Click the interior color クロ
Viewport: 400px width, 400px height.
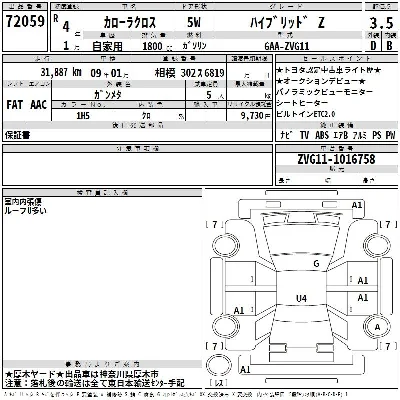coord(146,116)
